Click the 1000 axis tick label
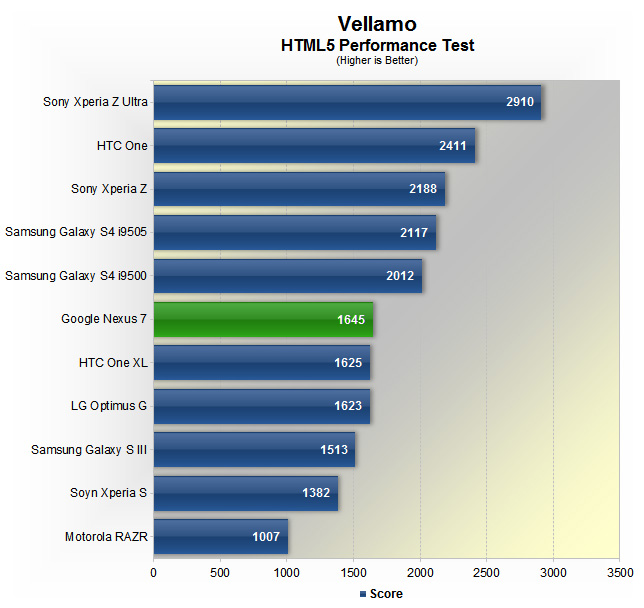Screen dimensions: 644x608 (287, 573)
